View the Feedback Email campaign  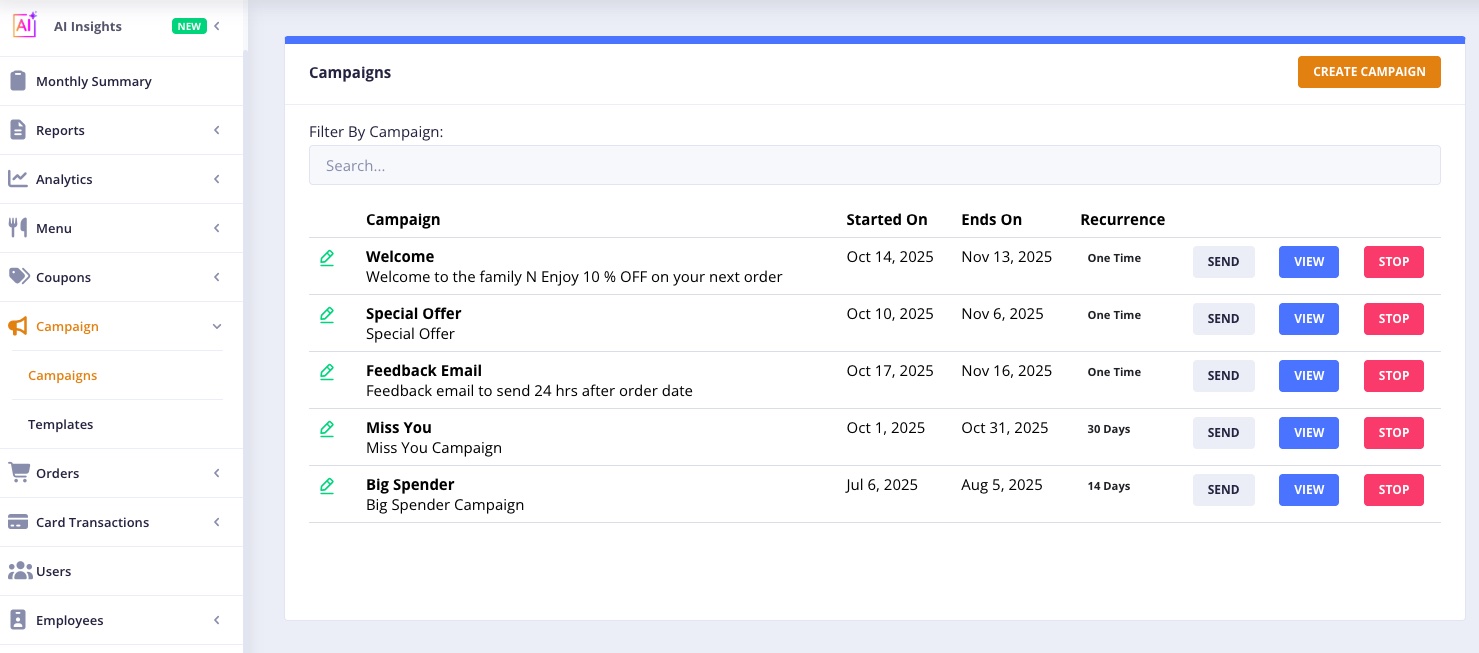(x=1308, y=376)
